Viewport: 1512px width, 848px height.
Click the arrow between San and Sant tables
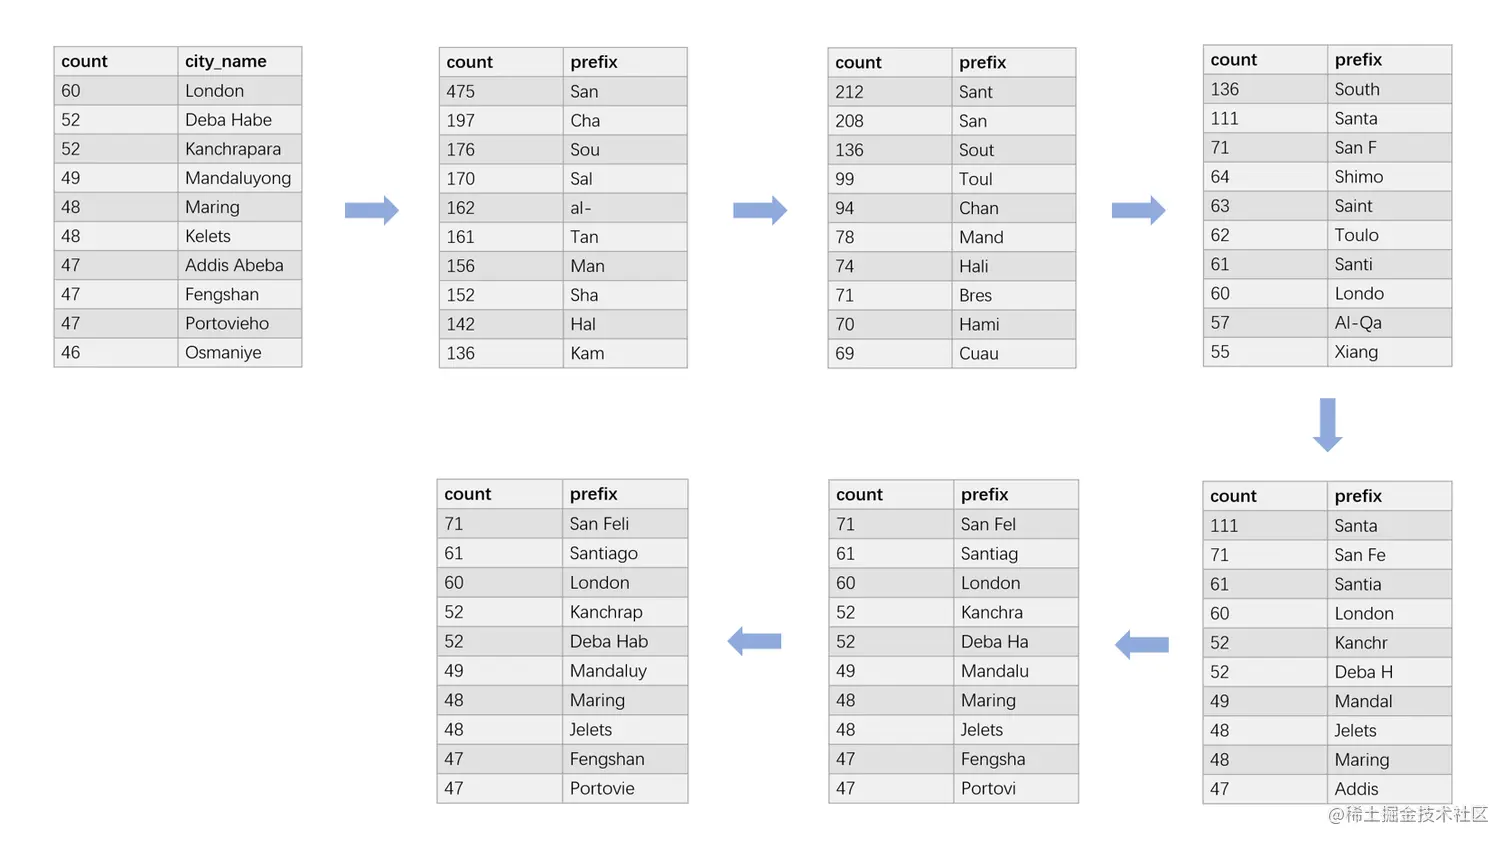point(760,210)
